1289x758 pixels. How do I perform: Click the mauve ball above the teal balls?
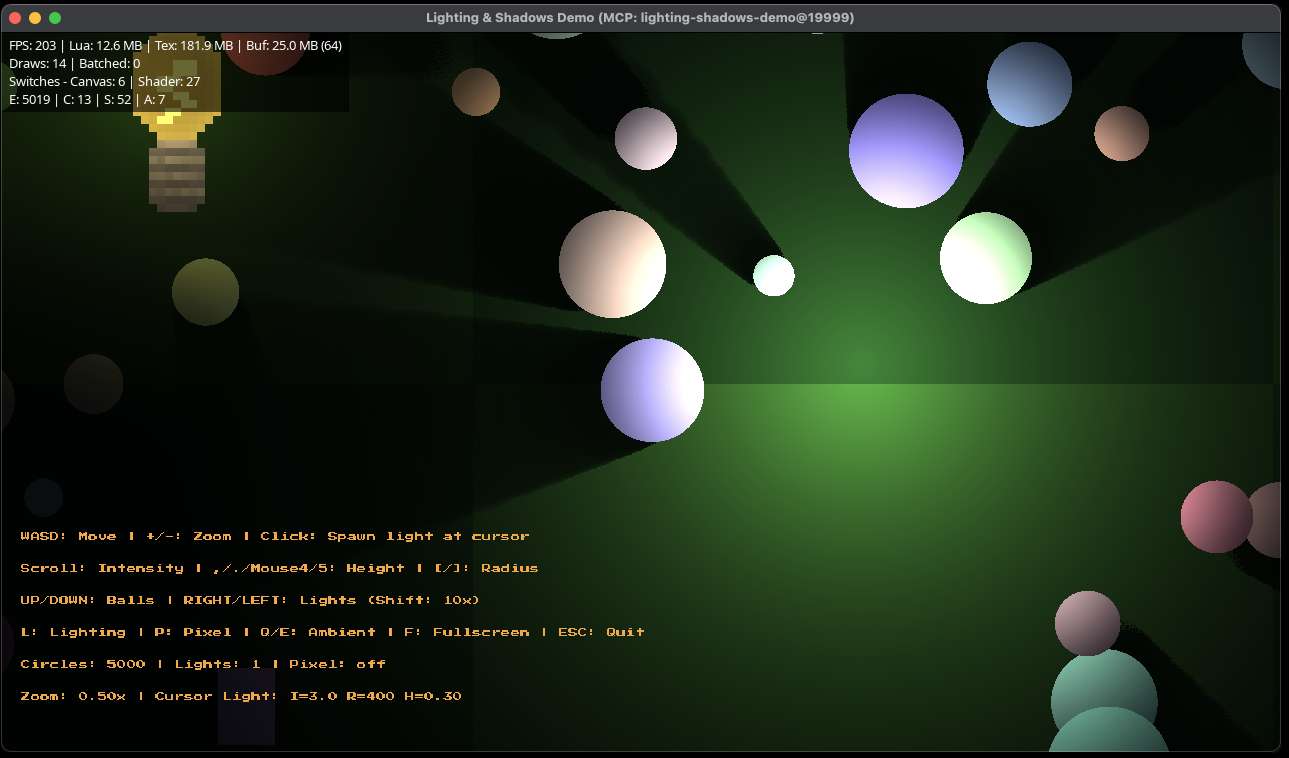[x=1087, y=623]
